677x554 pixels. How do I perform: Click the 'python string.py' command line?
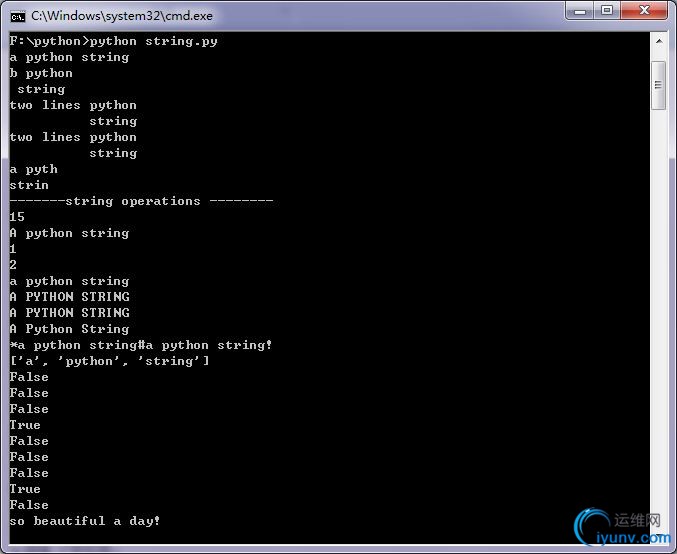pyautogui.click(x=114, y=41)
